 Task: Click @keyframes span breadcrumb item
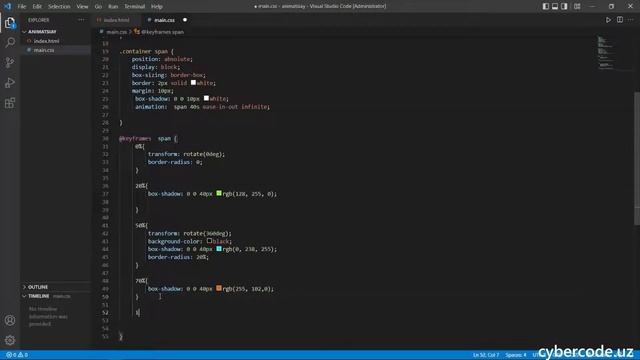(162, 32)
